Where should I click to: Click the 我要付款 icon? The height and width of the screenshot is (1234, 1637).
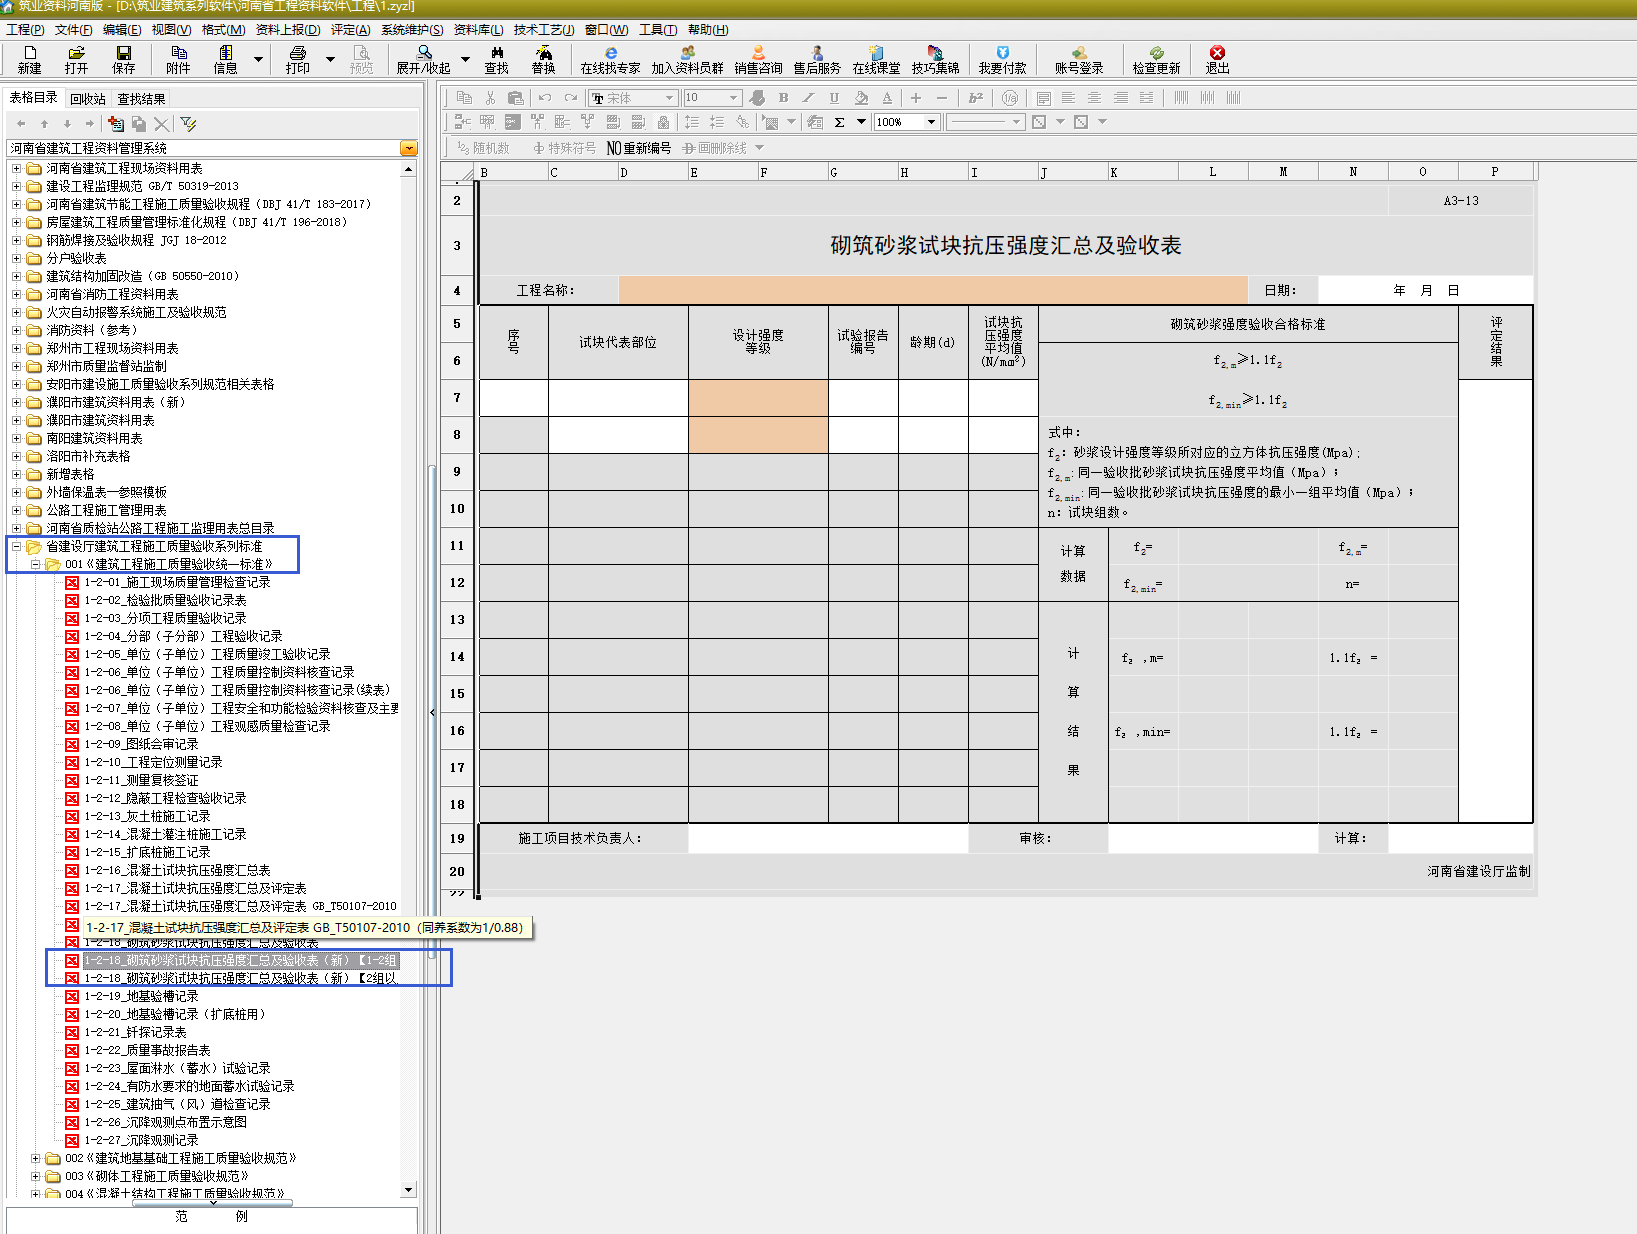[x=1003, y=60]
